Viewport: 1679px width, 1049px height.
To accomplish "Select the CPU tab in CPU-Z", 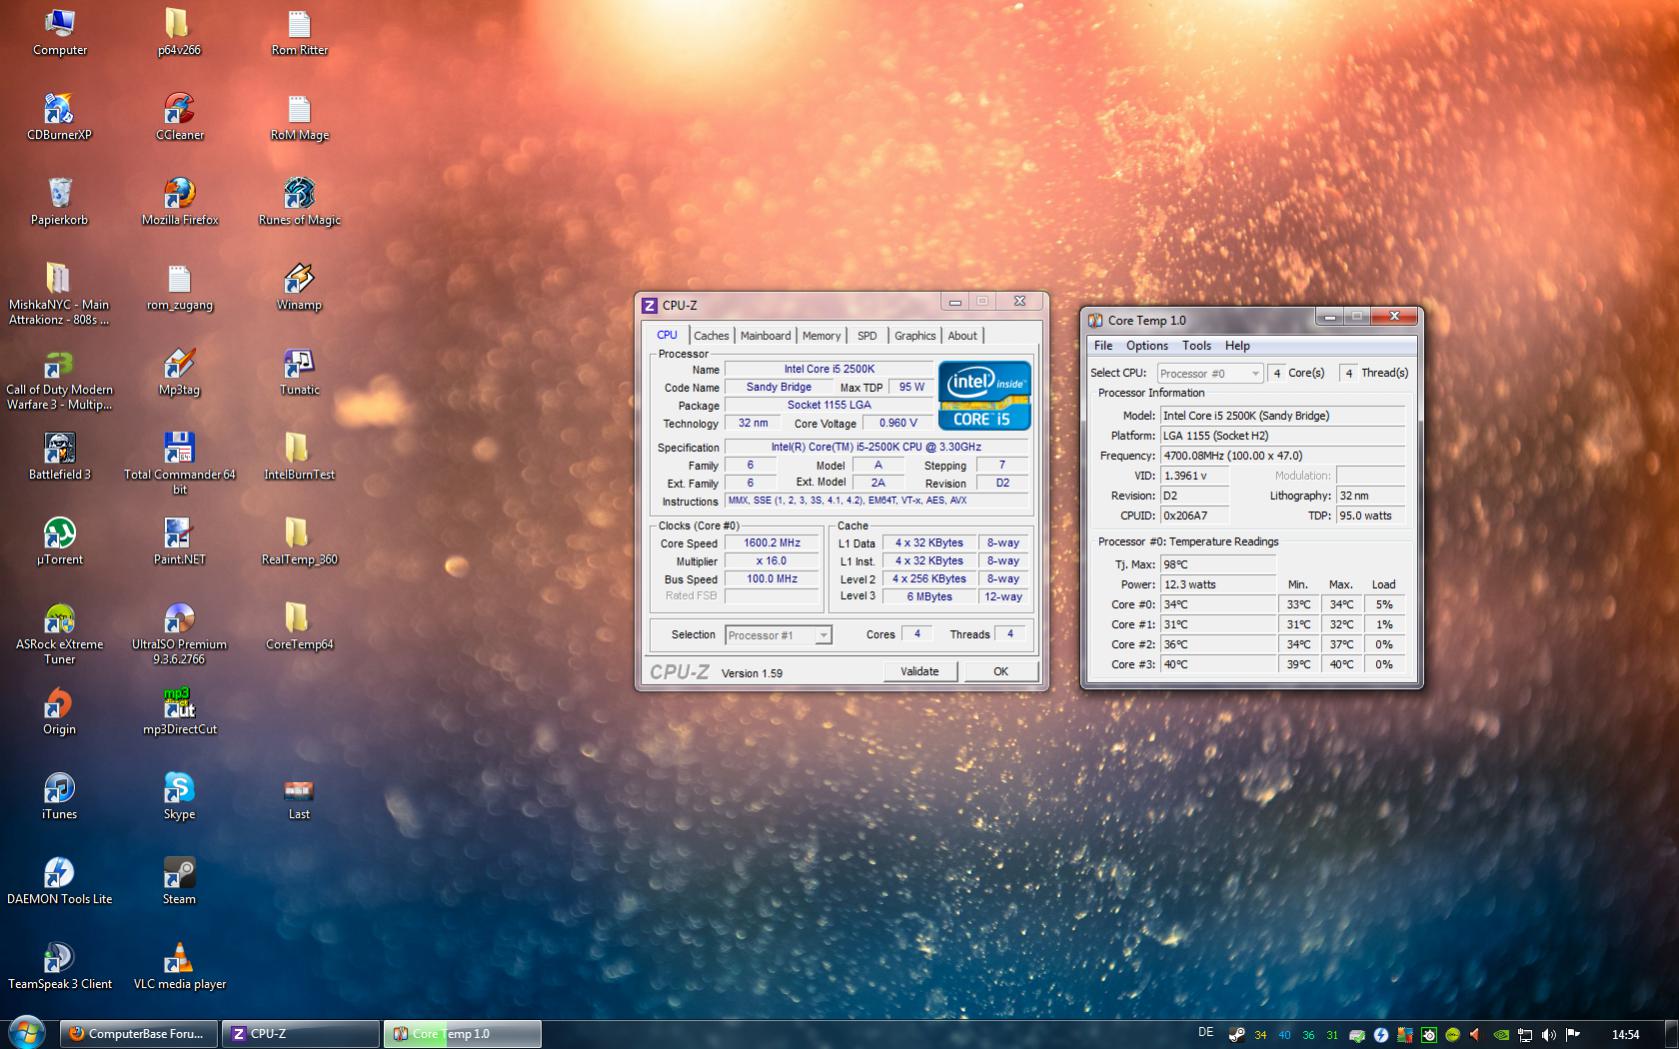I will coord(667,335).
